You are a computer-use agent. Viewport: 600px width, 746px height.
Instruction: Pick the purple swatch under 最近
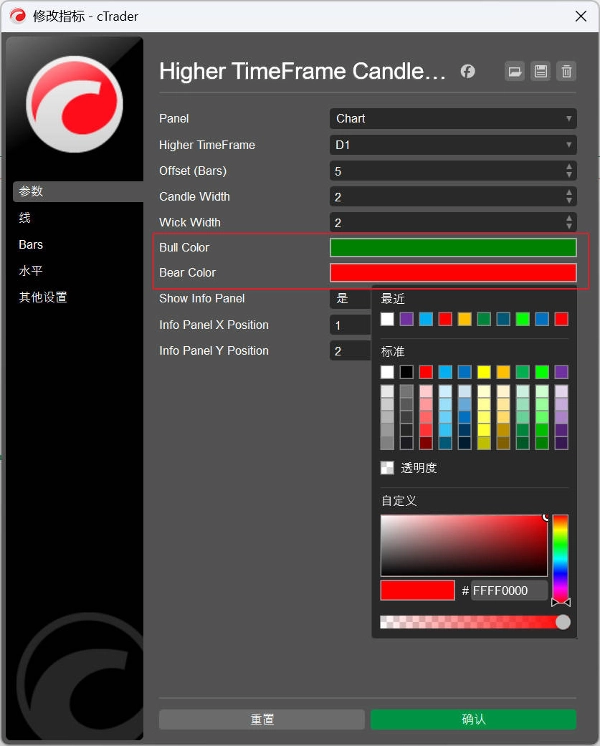click(406, 319)
